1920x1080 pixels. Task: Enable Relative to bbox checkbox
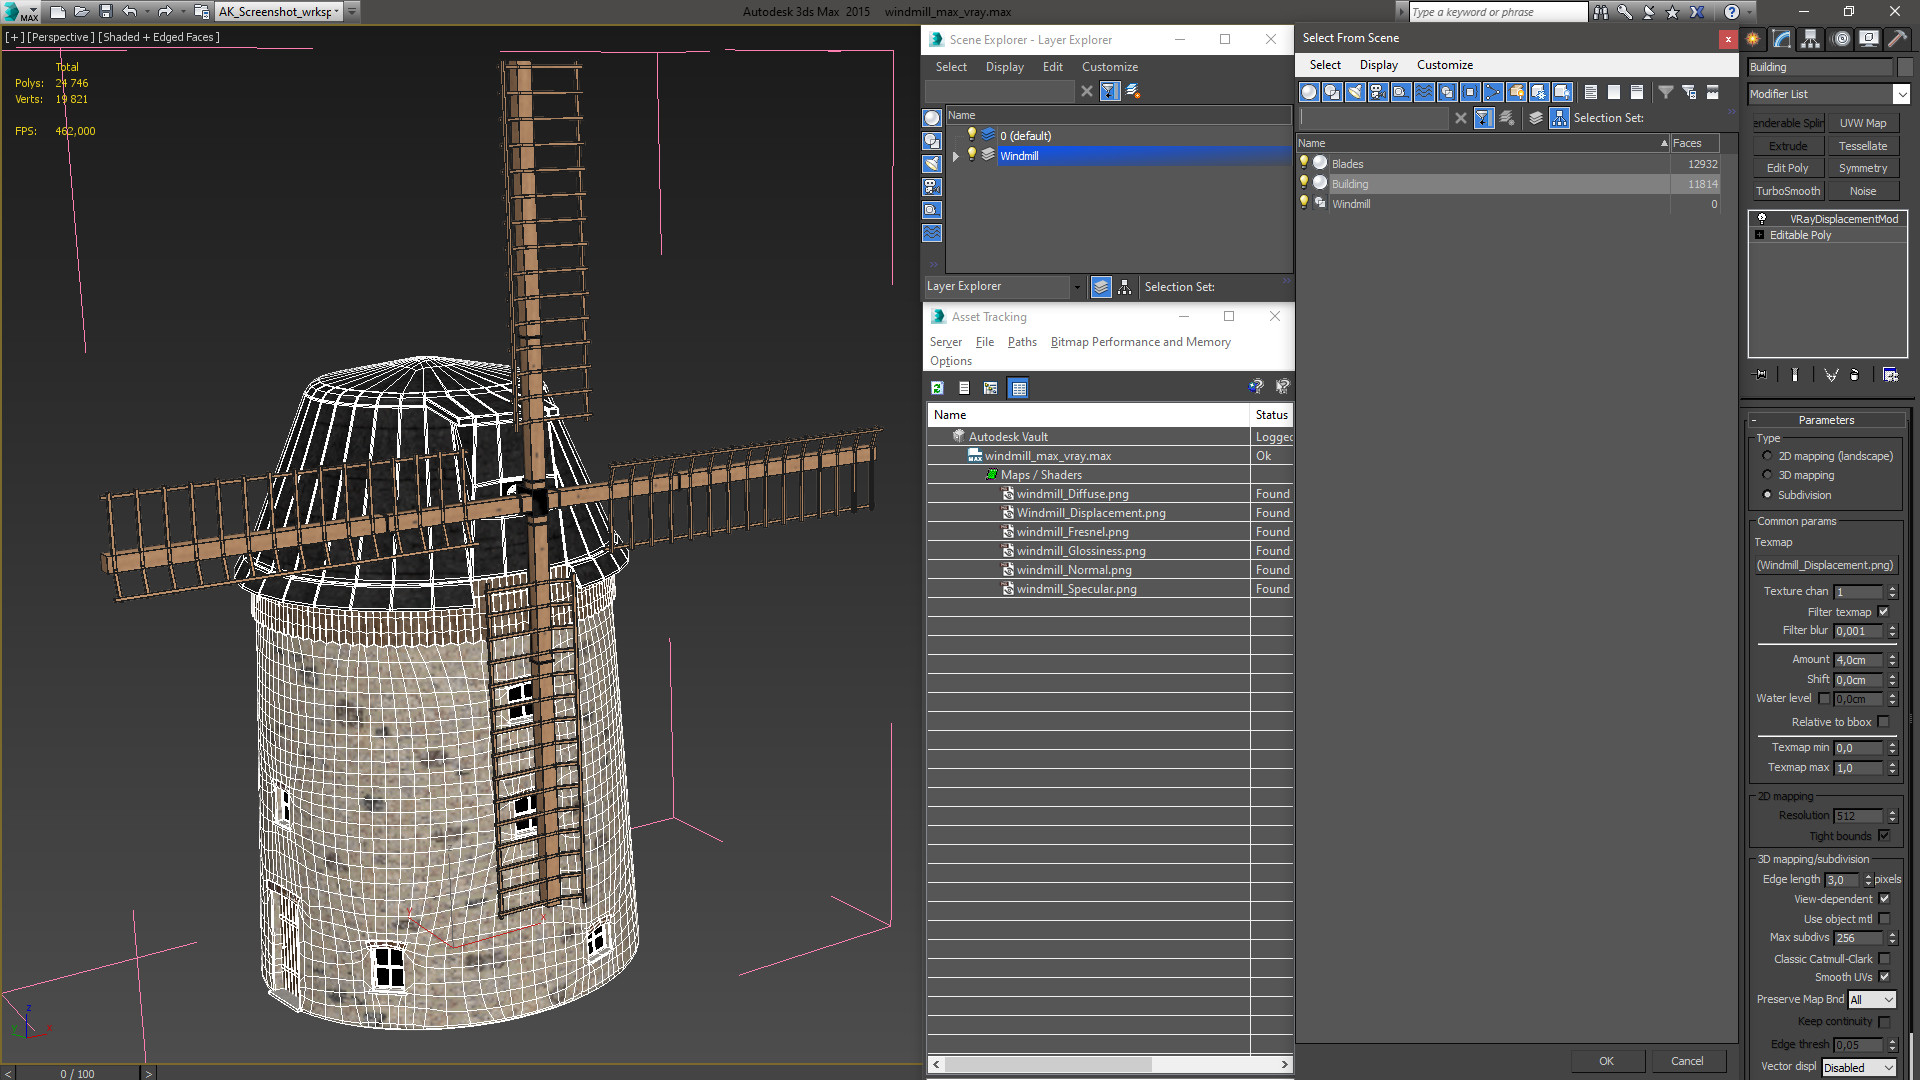point(1884,722)
